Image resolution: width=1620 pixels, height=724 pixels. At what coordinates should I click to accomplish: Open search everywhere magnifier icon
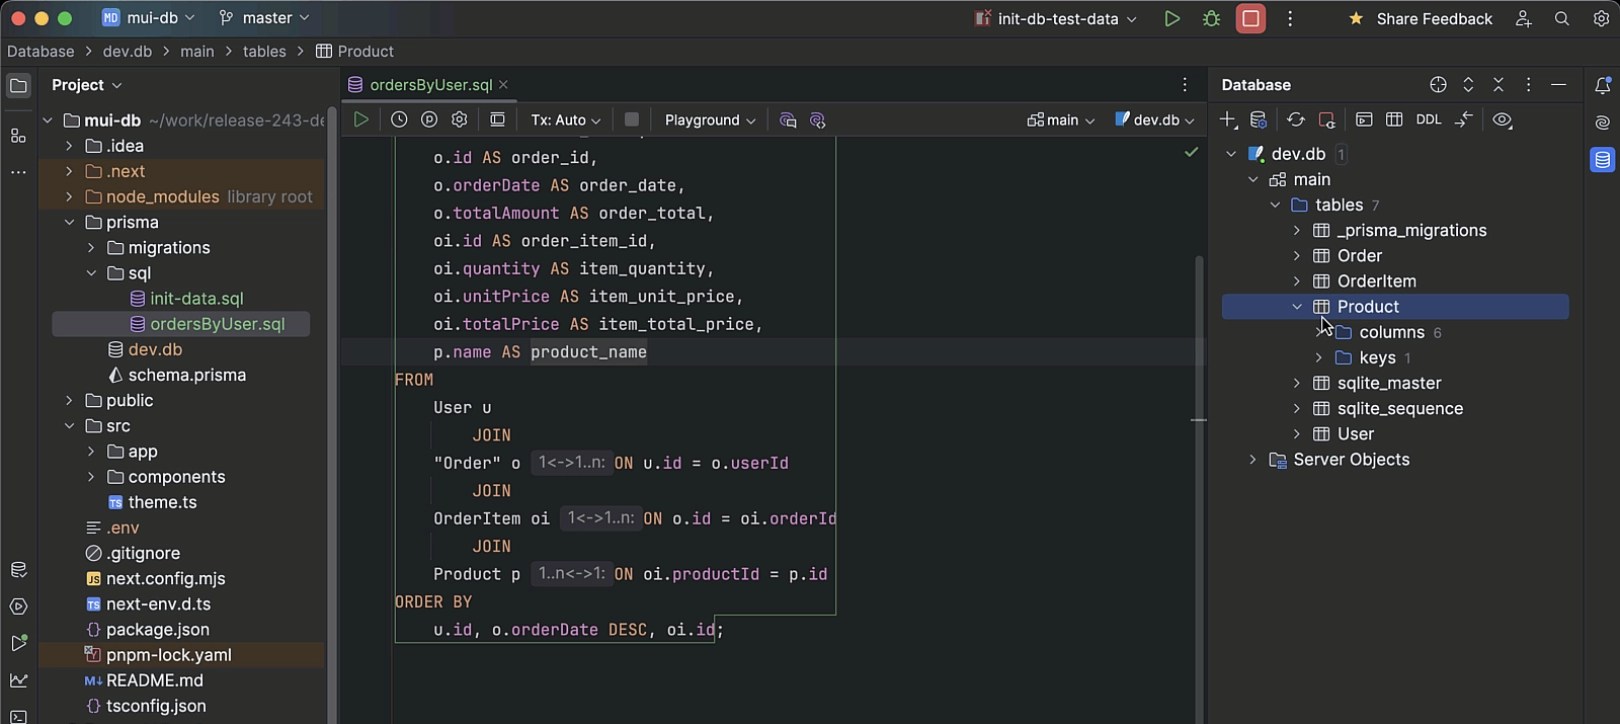coord(1562,19)
